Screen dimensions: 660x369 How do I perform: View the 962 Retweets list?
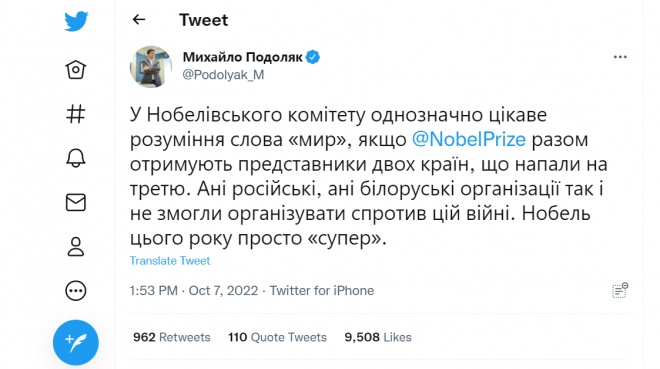click(x=172, y=337)
